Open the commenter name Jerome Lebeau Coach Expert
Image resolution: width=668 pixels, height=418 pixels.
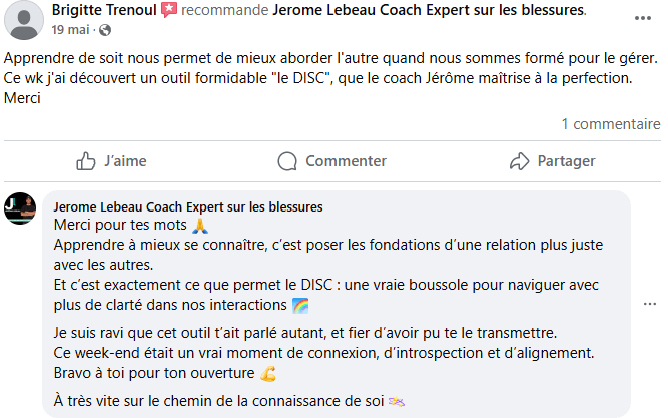point(187,207)
